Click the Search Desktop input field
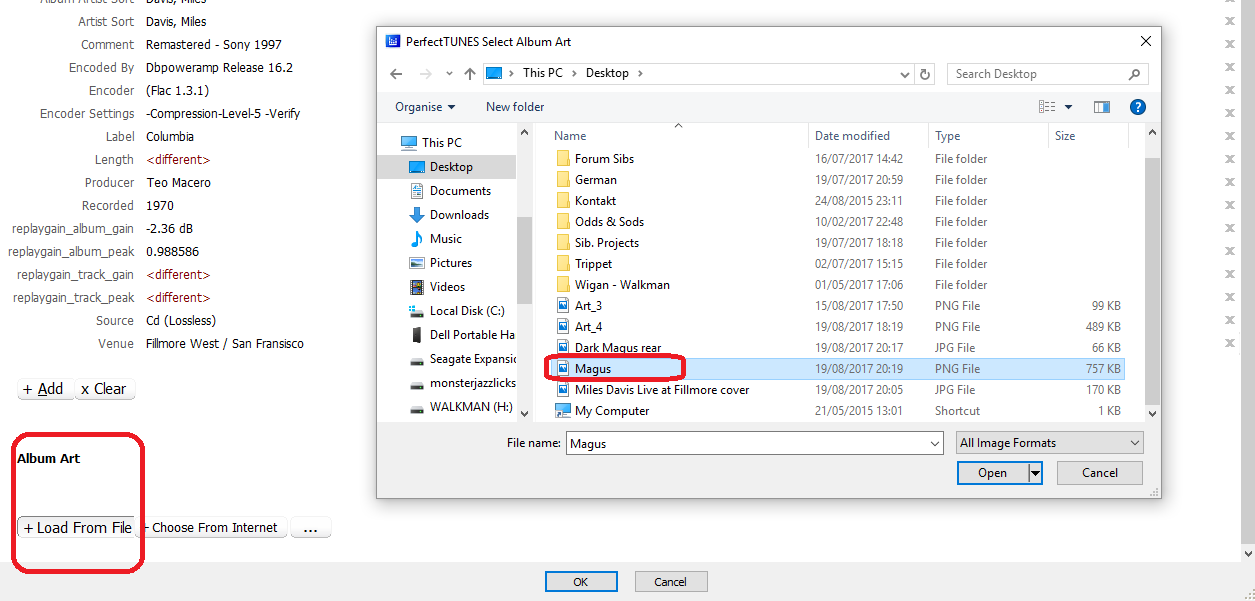Image resolution: width=1255 pixels, height=601 pixels. point(1035,74)
